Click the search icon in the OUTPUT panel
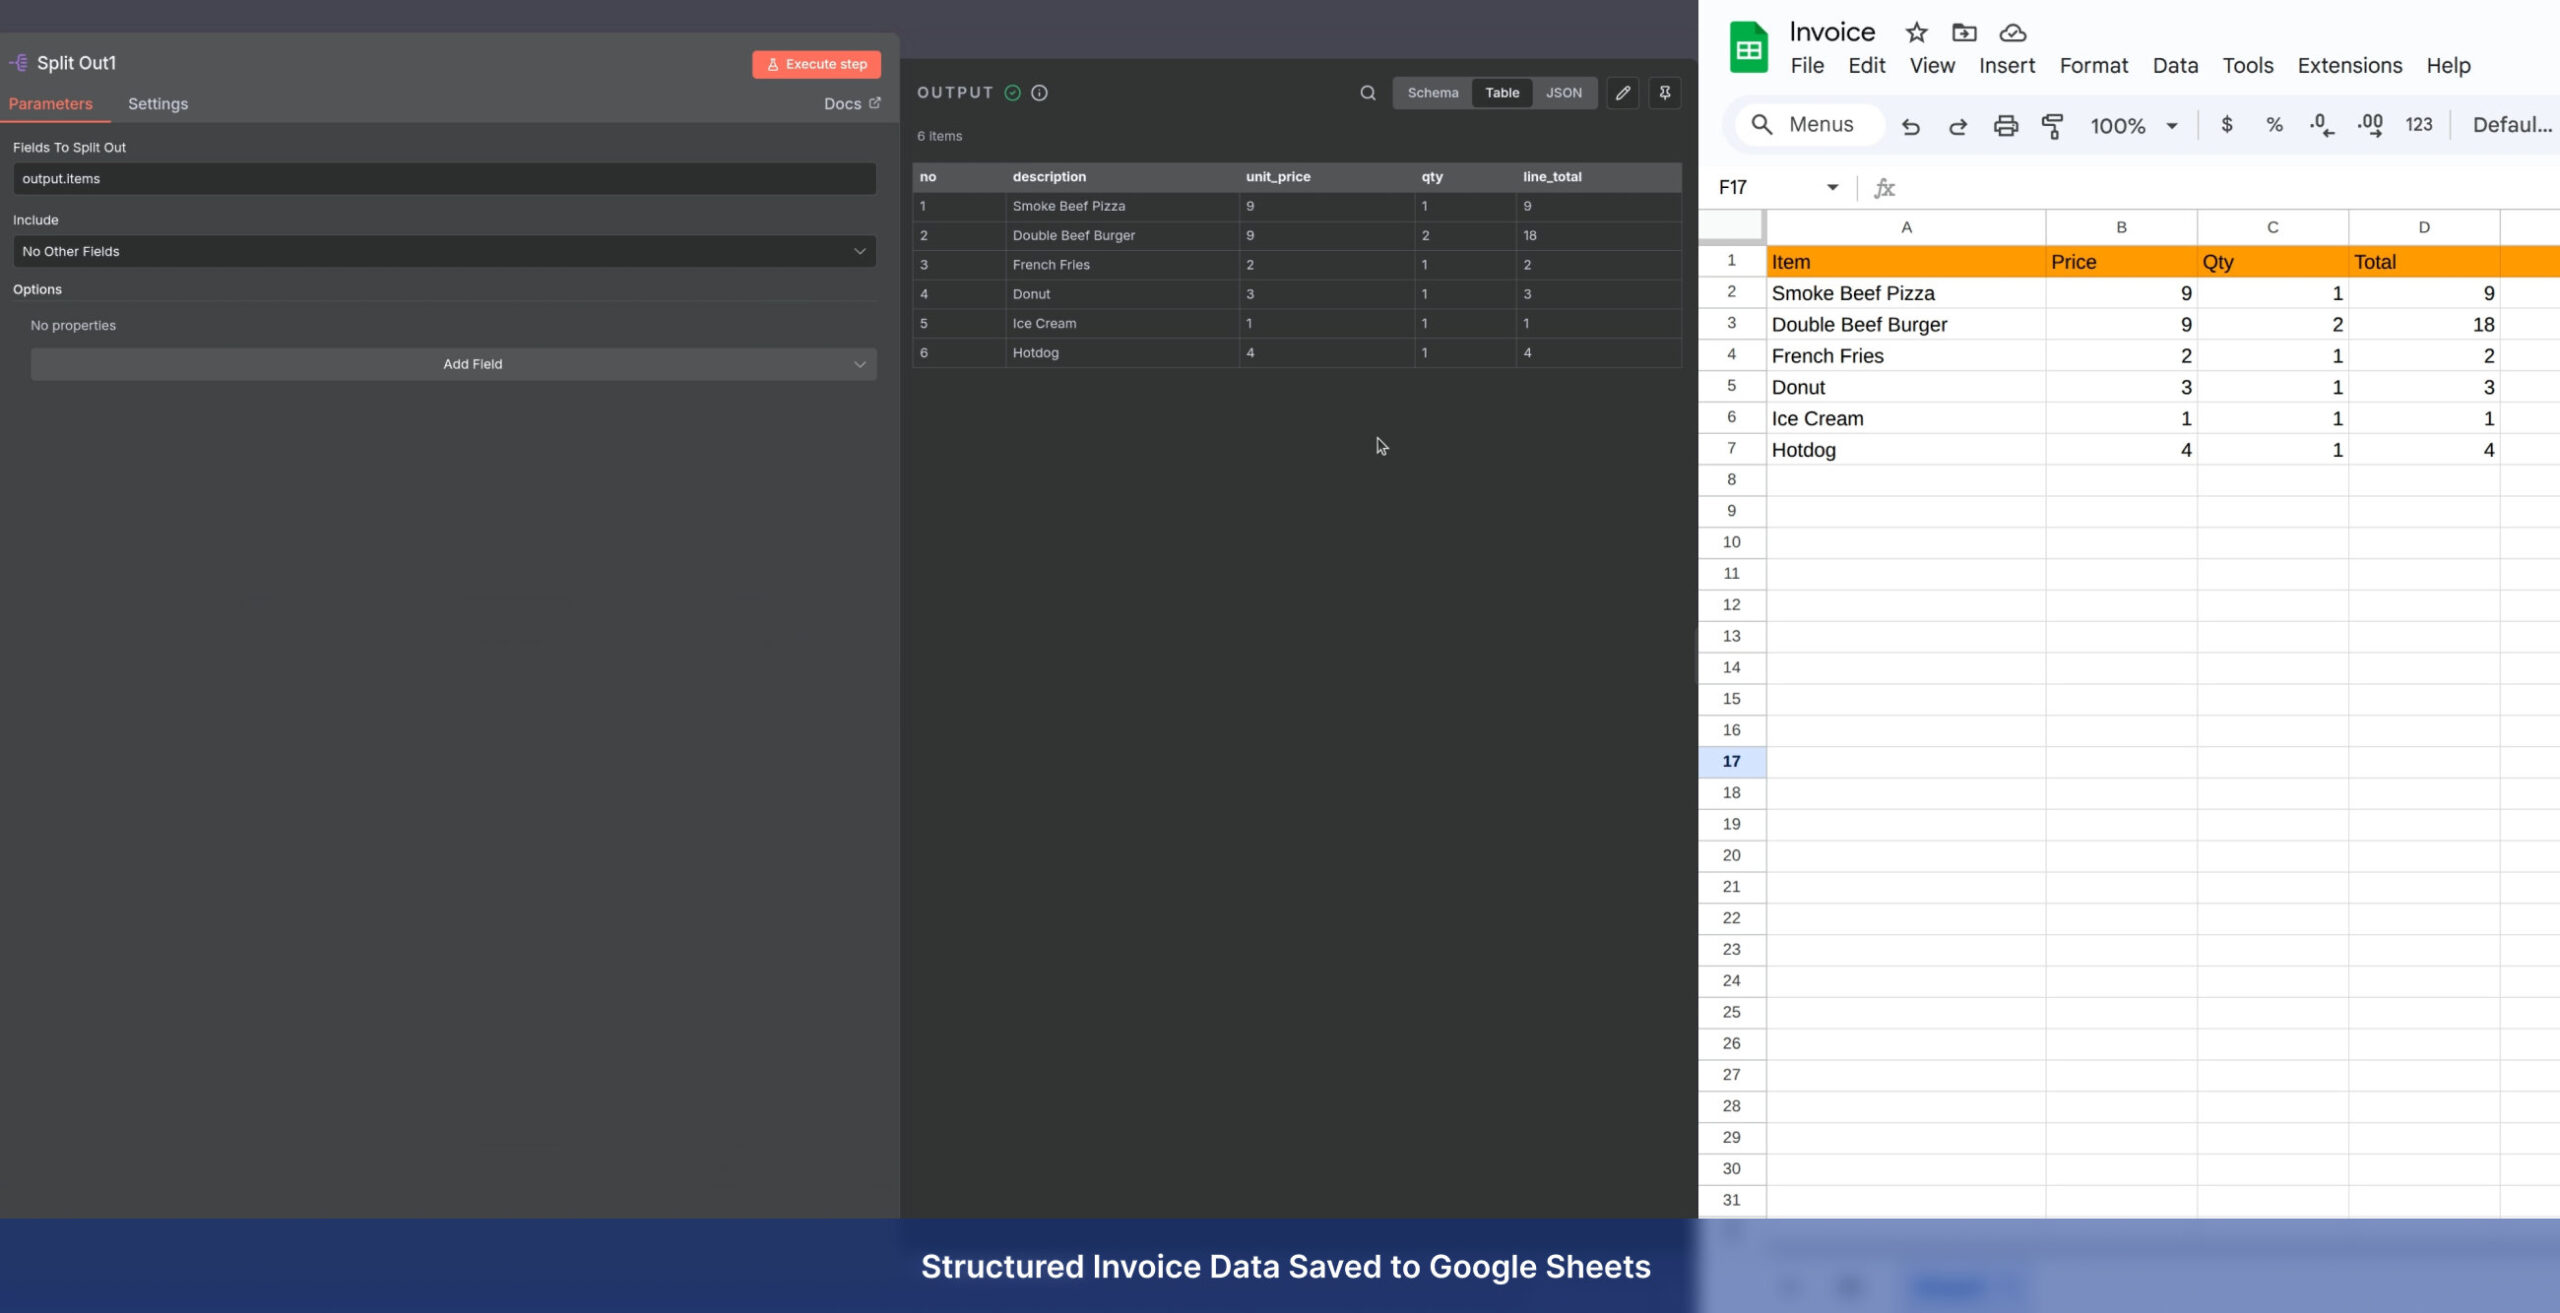 [x=1367, y=93]
